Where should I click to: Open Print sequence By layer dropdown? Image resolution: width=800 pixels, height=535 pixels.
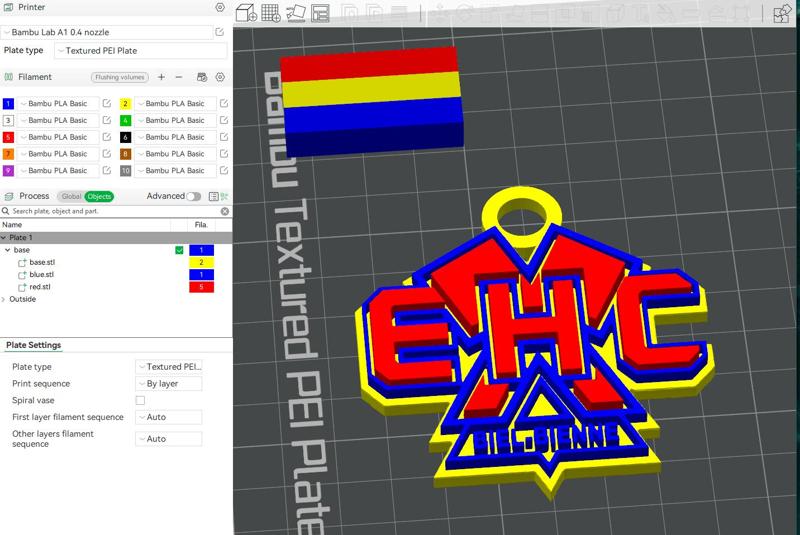click(x=169, y=384)
